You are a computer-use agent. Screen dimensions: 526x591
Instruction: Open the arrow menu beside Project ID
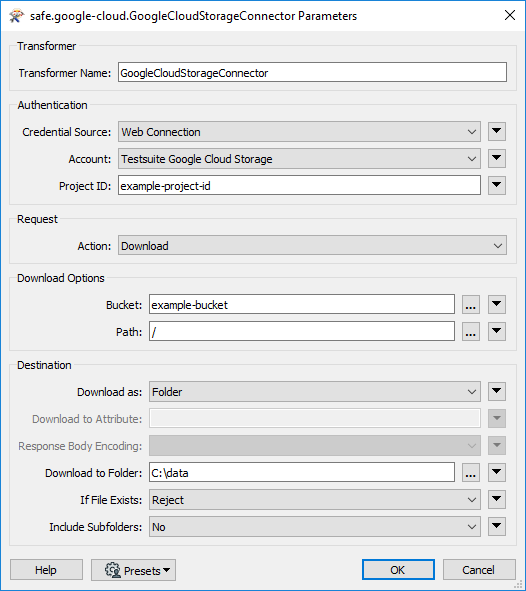pyautogui.click(x=497, y=185)
